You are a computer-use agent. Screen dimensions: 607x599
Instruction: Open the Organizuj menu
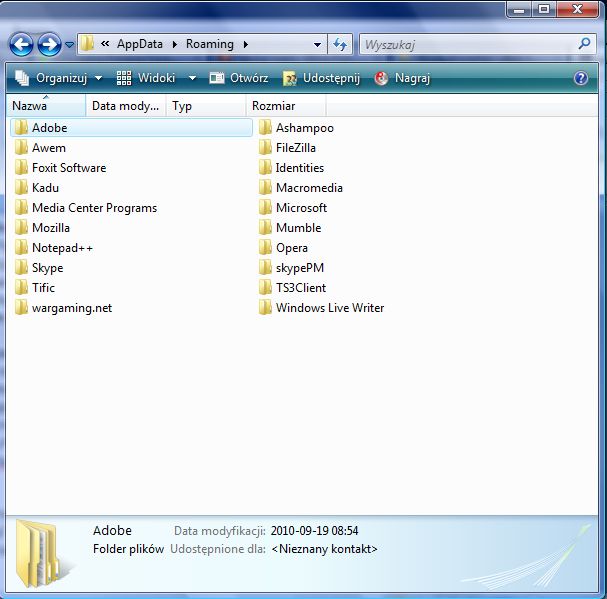tap(58, 78)
